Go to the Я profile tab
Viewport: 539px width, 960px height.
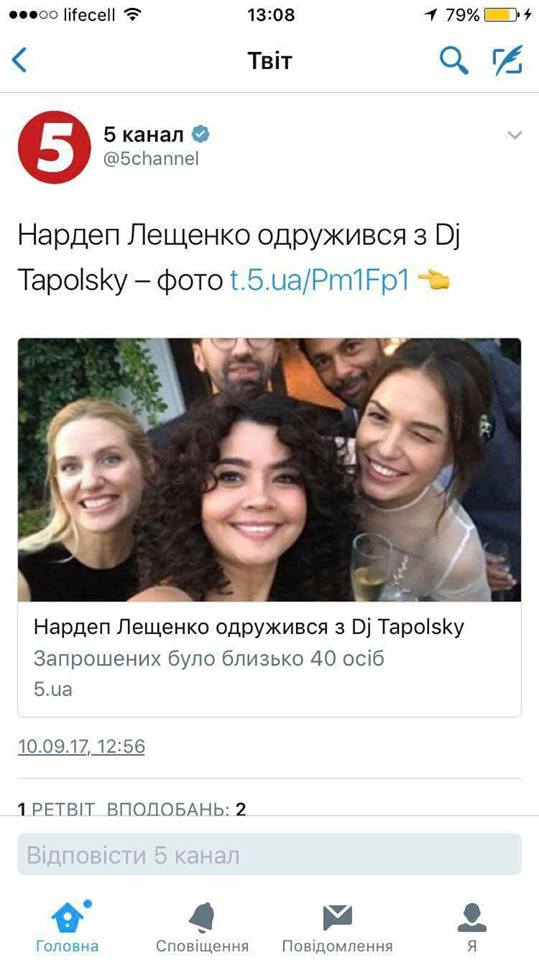472,926
